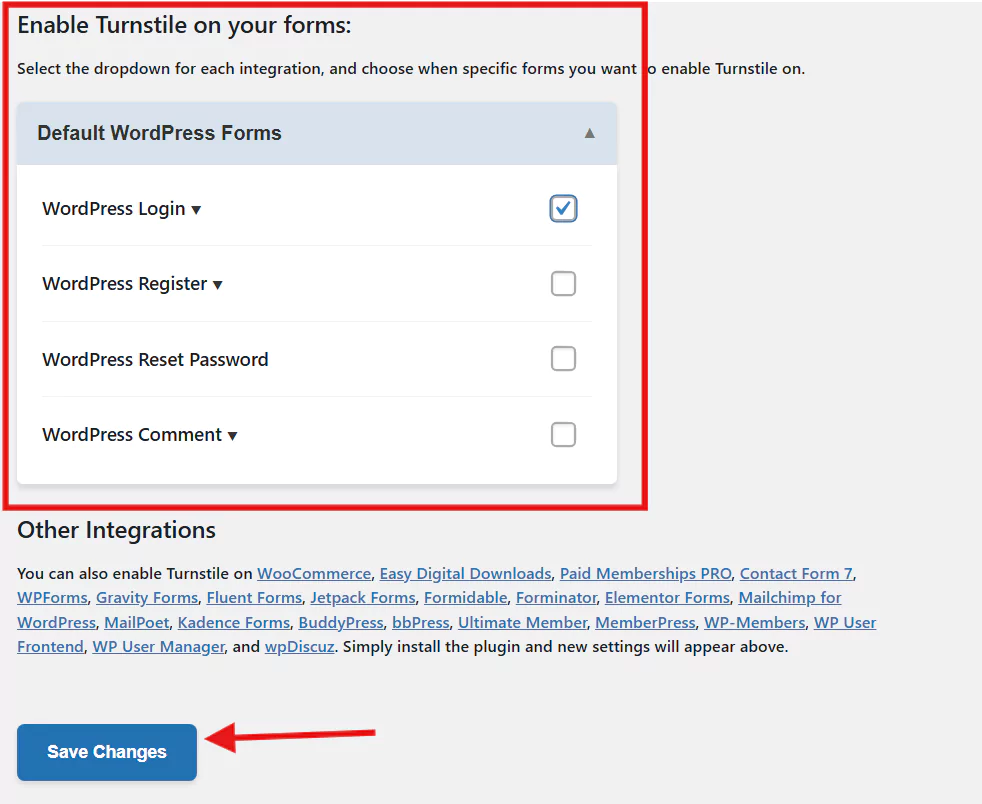This screenshot has height=804, width=982.
Task: Tick the WordPress Reset Password checkbox
Action: 563,359
